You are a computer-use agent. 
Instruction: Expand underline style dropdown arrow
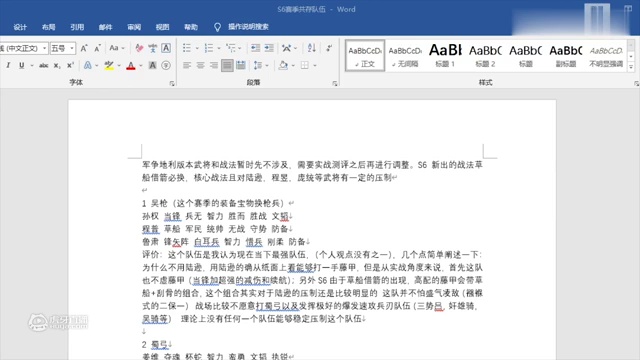(x=32, y=65)
